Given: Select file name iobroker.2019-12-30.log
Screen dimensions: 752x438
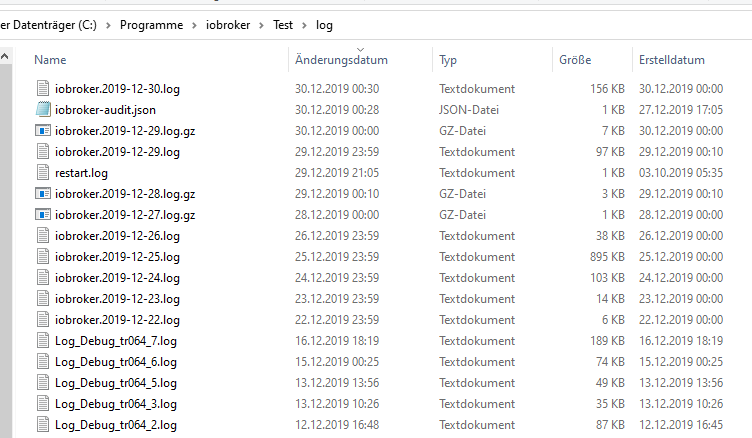Looking at the screenshot, I should tap(118, 89).
